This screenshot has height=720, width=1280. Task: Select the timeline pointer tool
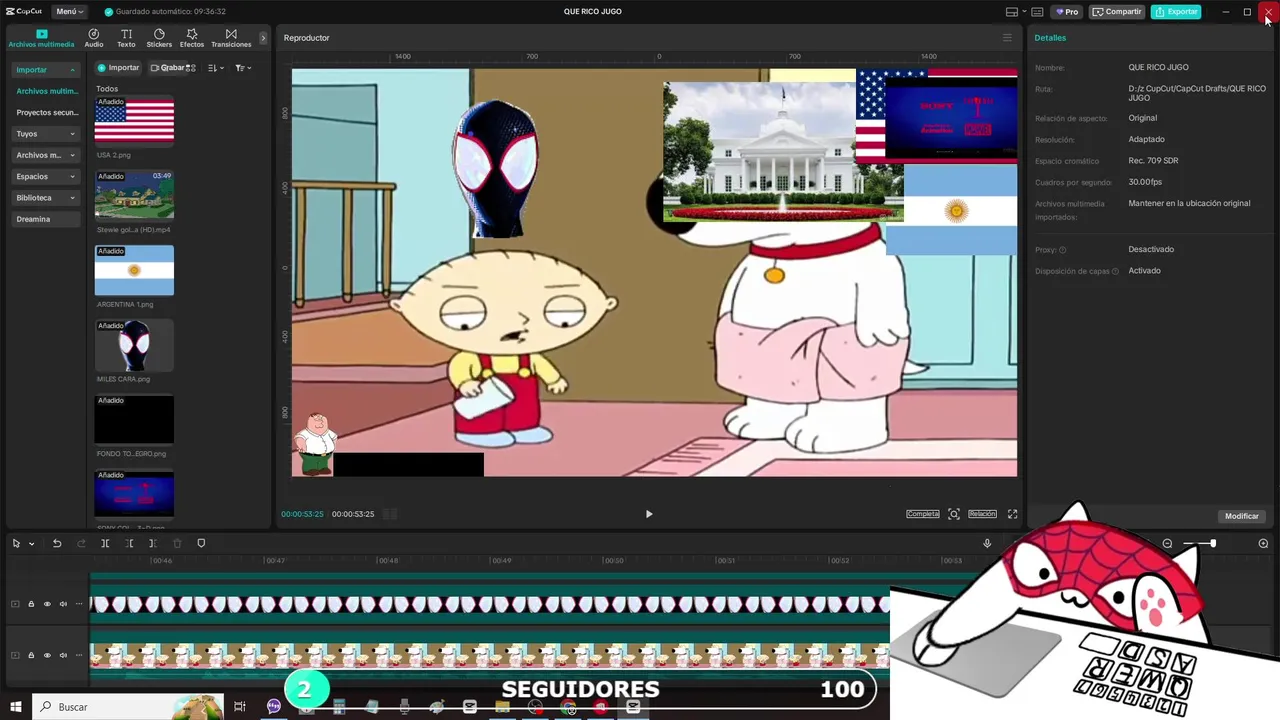[x=16, y=543]
